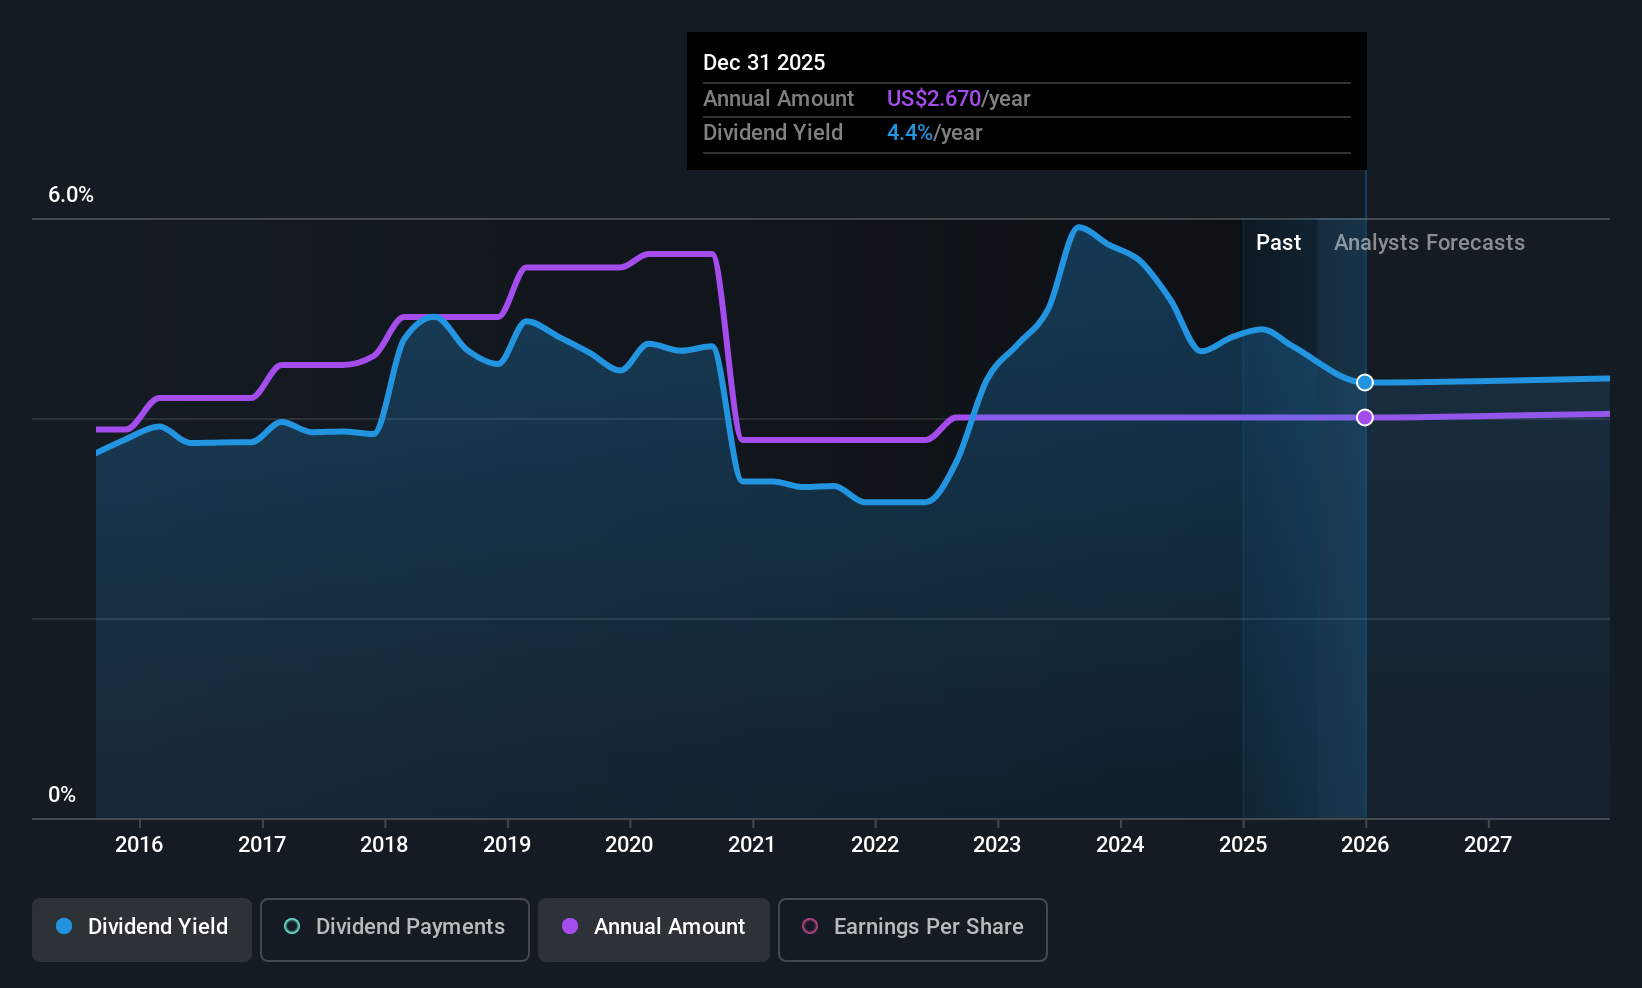Click the teal Dividend Payments circle icon
The width and height of the screenshot is (1642, 988).
click(292, 926)
